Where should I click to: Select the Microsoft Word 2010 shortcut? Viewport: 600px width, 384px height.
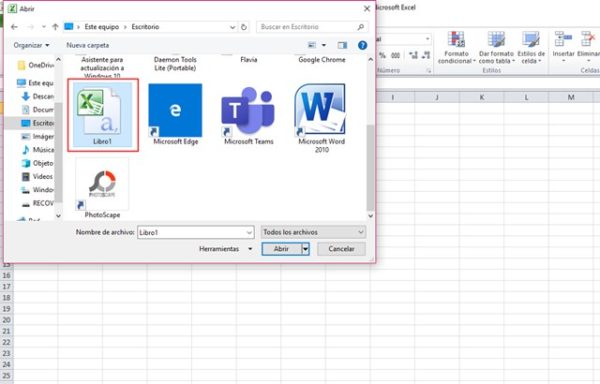(321, 118)
